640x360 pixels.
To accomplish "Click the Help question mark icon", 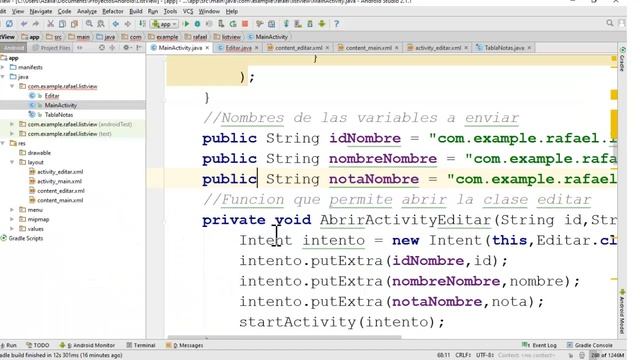I will click(336, 24).
